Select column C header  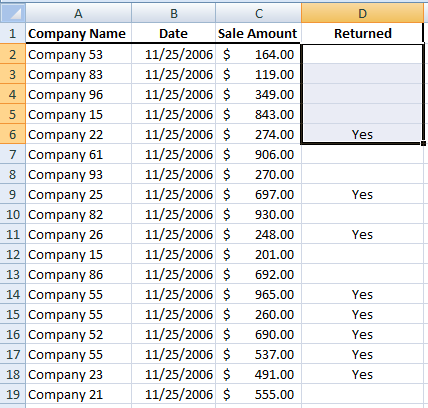pos(259,13)
